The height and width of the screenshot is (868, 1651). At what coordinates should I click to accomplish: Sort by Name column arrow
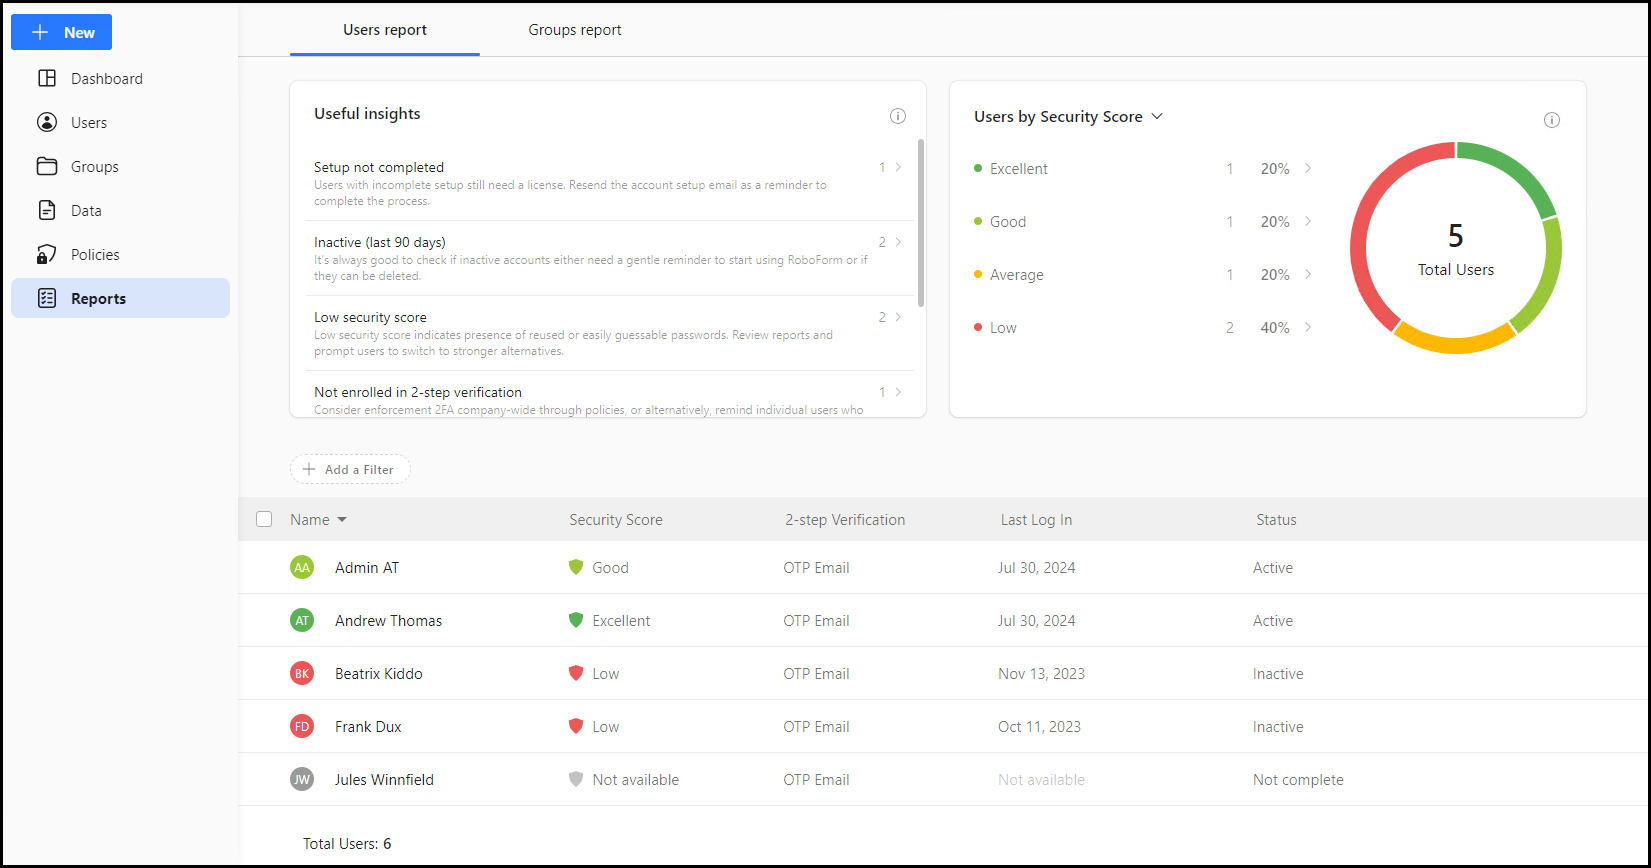tap(342, 520)
